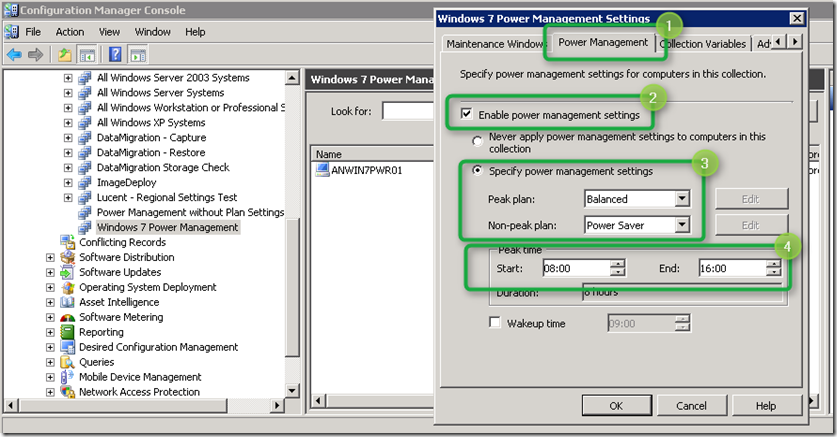The image size is (837, 437).
Task: Toggle the Show/Hide console tree icon
Action: [x=87, y=54]
